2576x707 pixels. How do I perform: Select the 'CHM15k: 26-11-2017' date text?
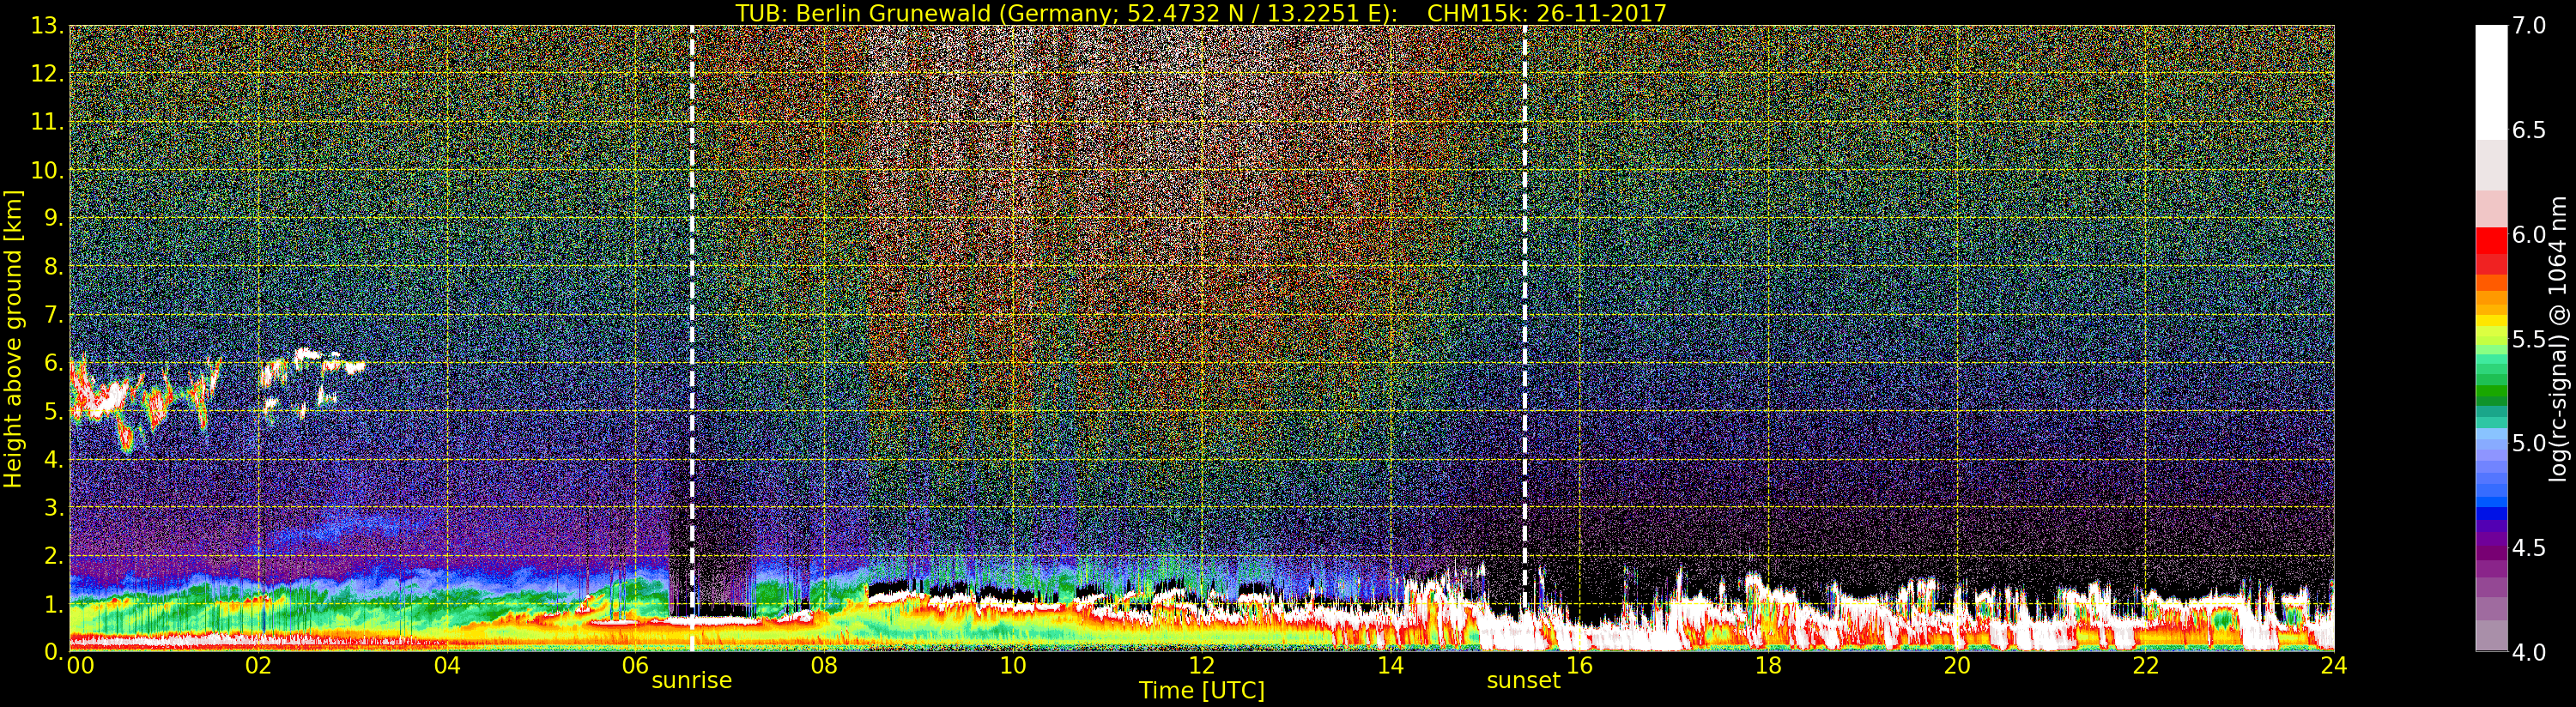(1547, 13)
